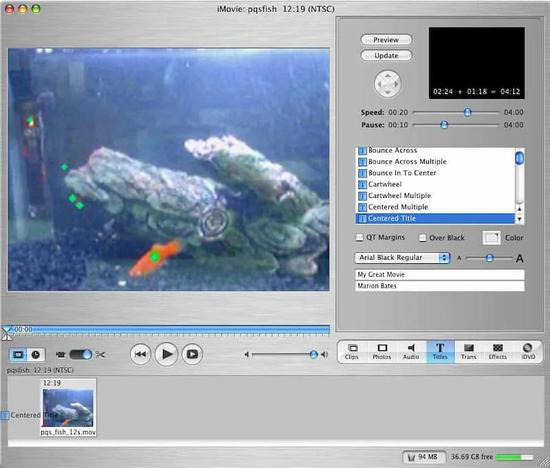
Task: Open the title Color swatch
Action: [491, 238]
